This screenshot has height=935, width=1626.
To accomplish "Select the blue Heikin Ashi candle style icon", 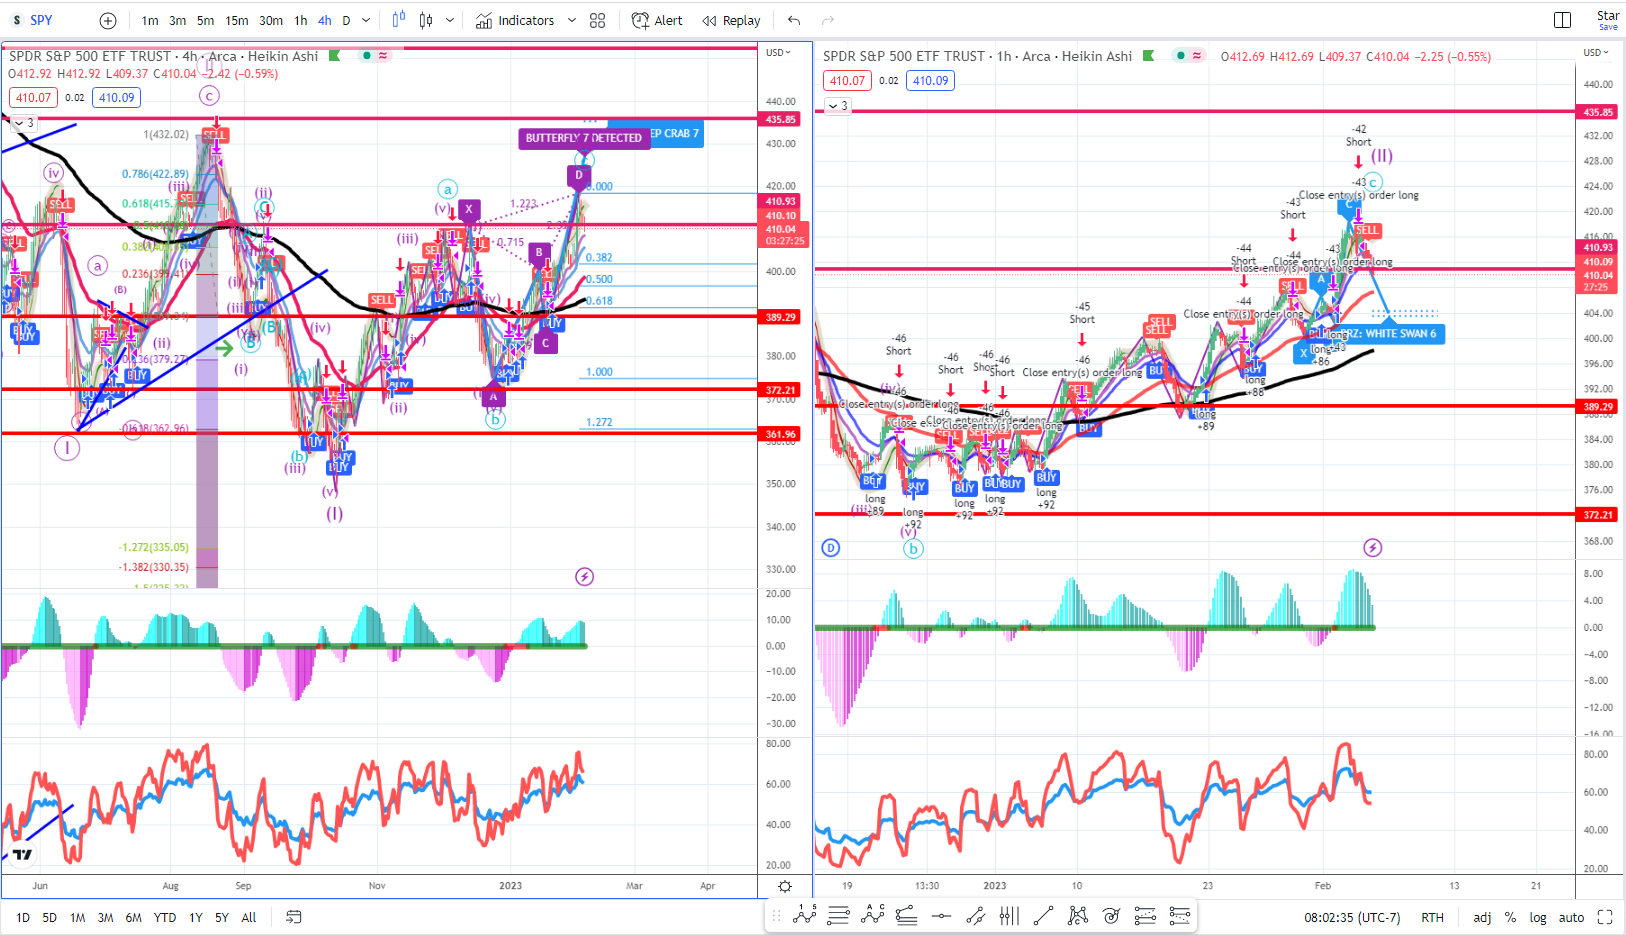I will tap(399, 20).
